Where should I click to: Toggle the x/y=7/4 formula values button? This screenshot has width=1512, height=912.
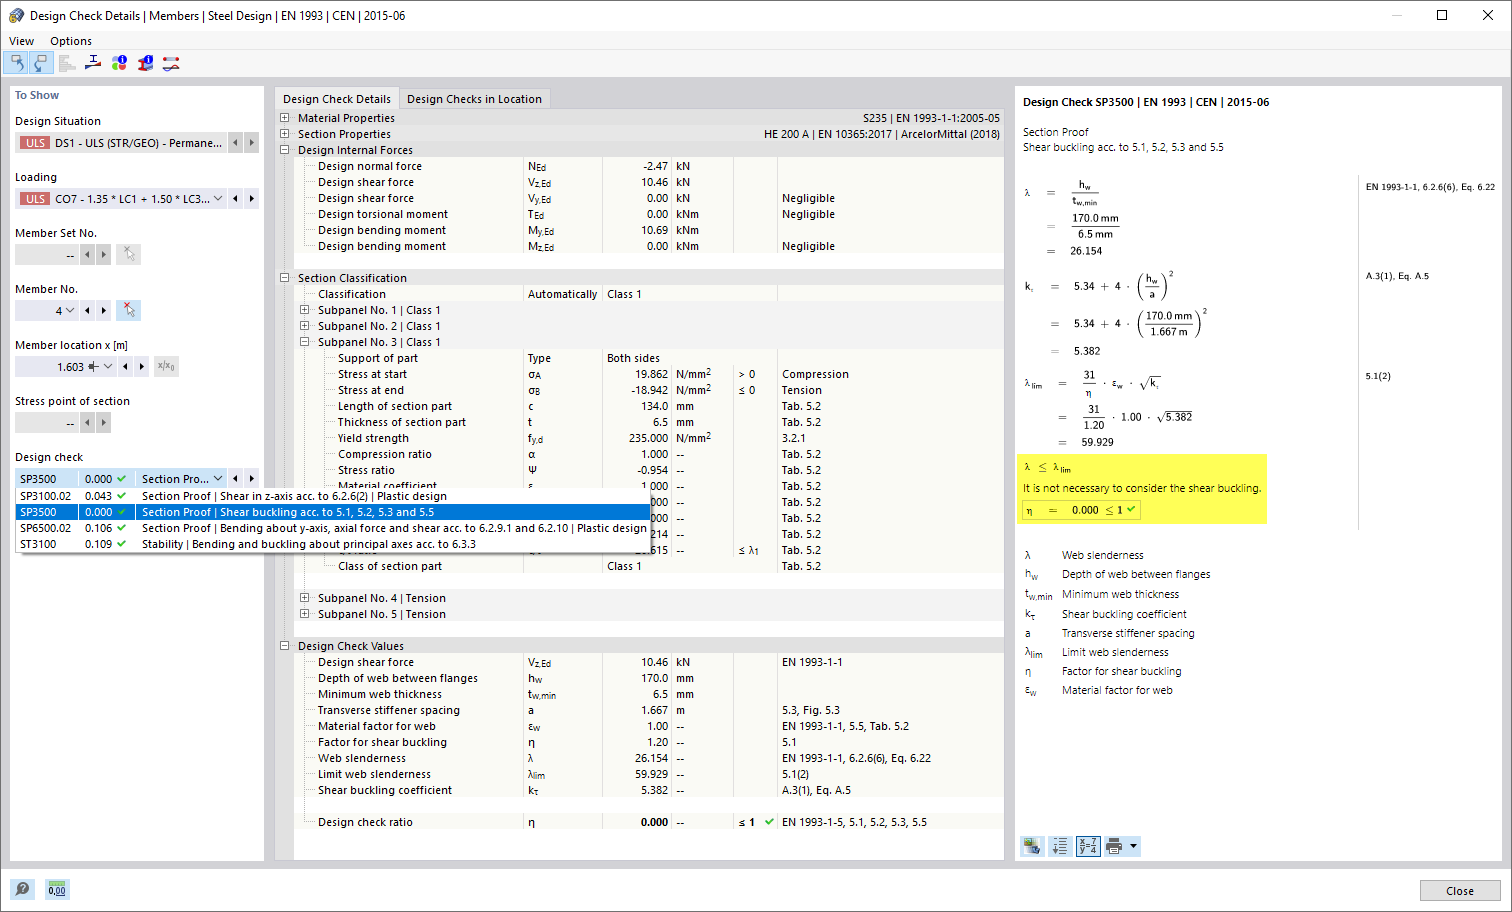click(1088, 847)
